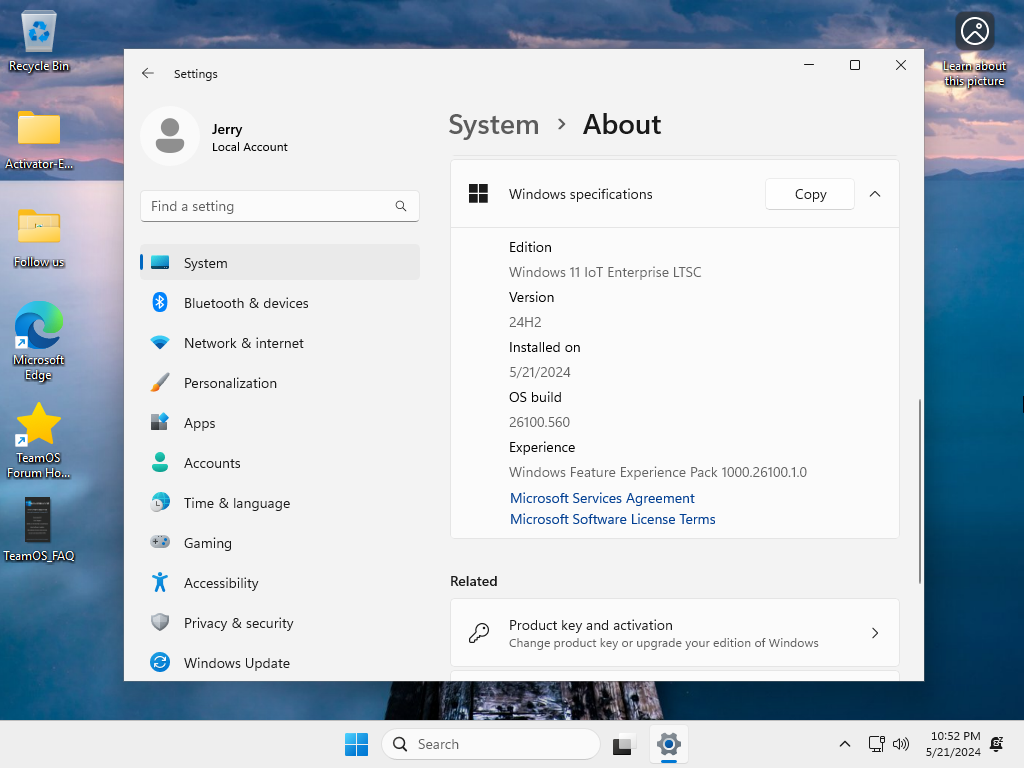Click the back arrow in Settings
Image resolution: width=1024 pixels, height=768 pixels.
148,73
